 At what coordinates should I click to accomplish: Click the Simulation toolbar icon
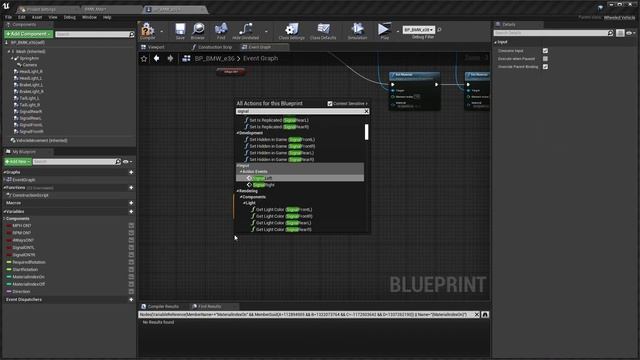coord(358,29)
